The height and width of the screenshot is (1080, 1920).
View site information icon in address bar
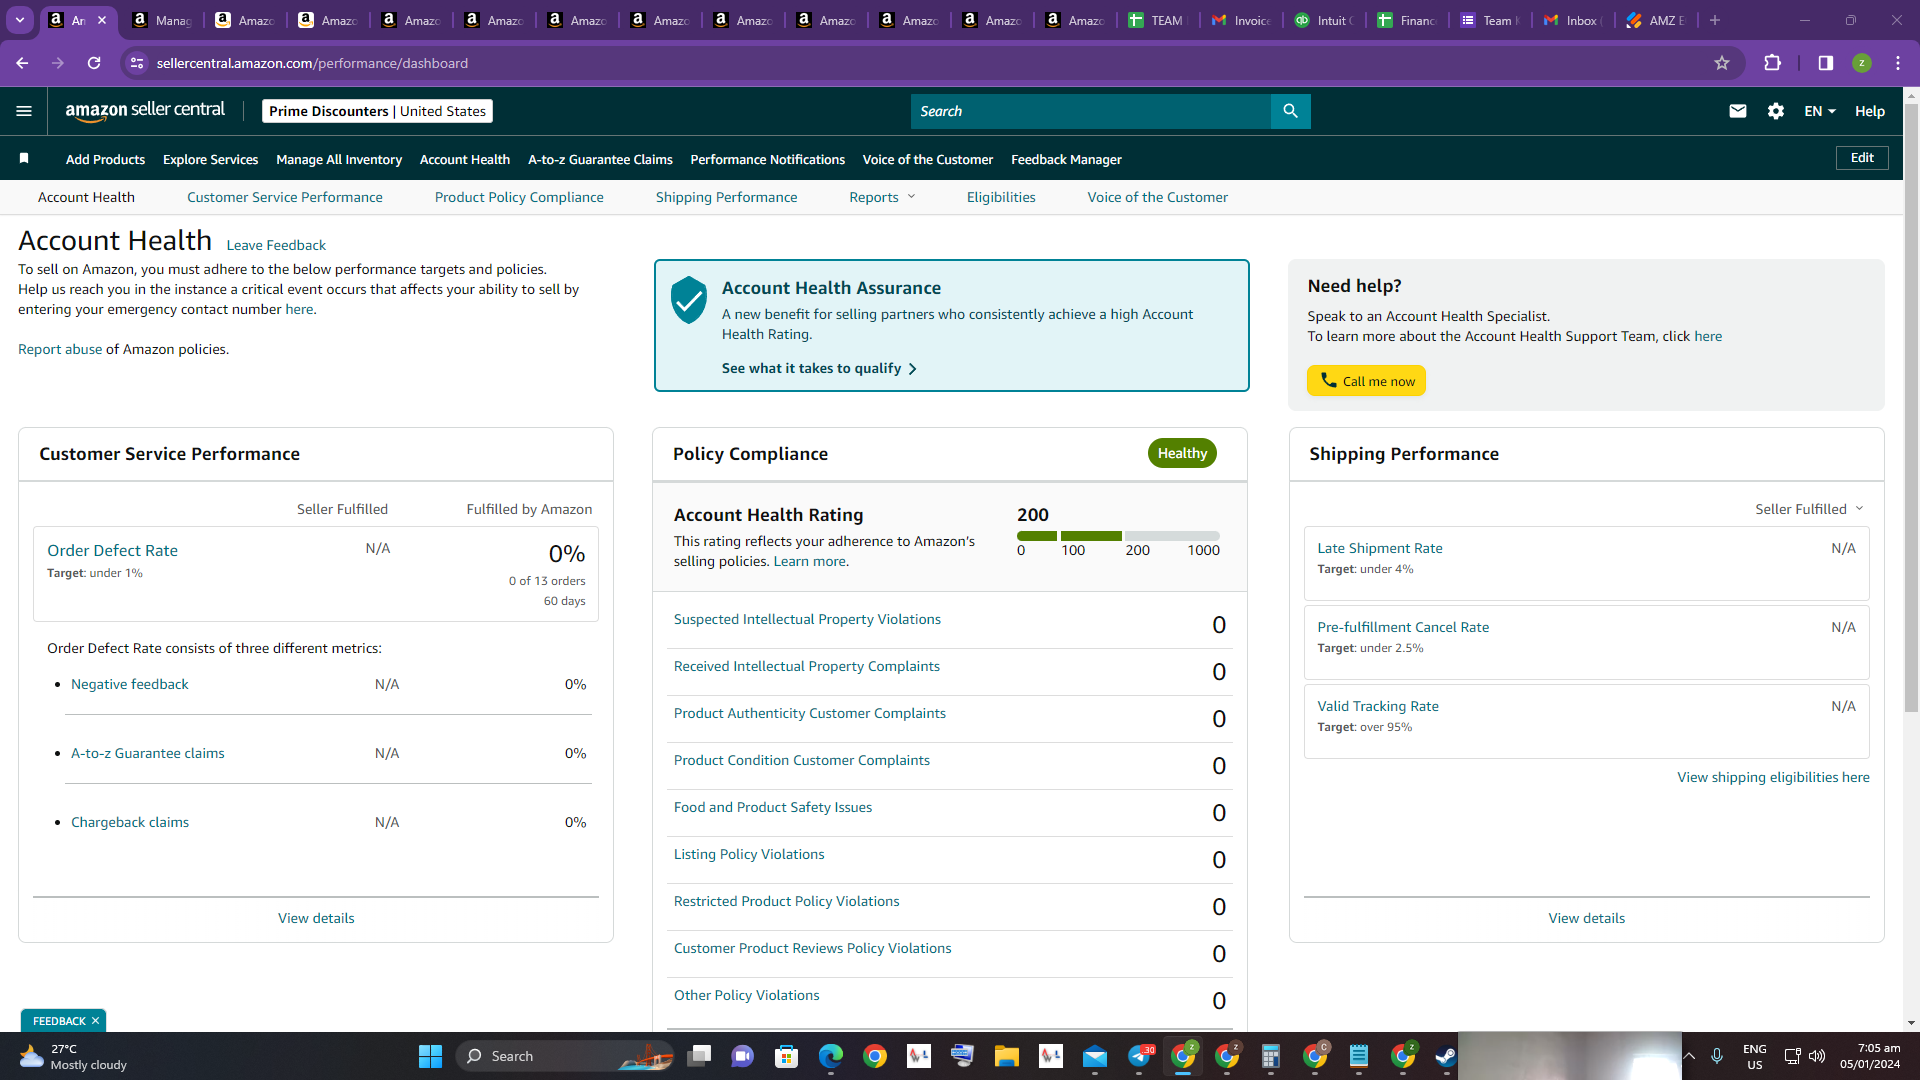pyautogui.click(x=138, y=63)
